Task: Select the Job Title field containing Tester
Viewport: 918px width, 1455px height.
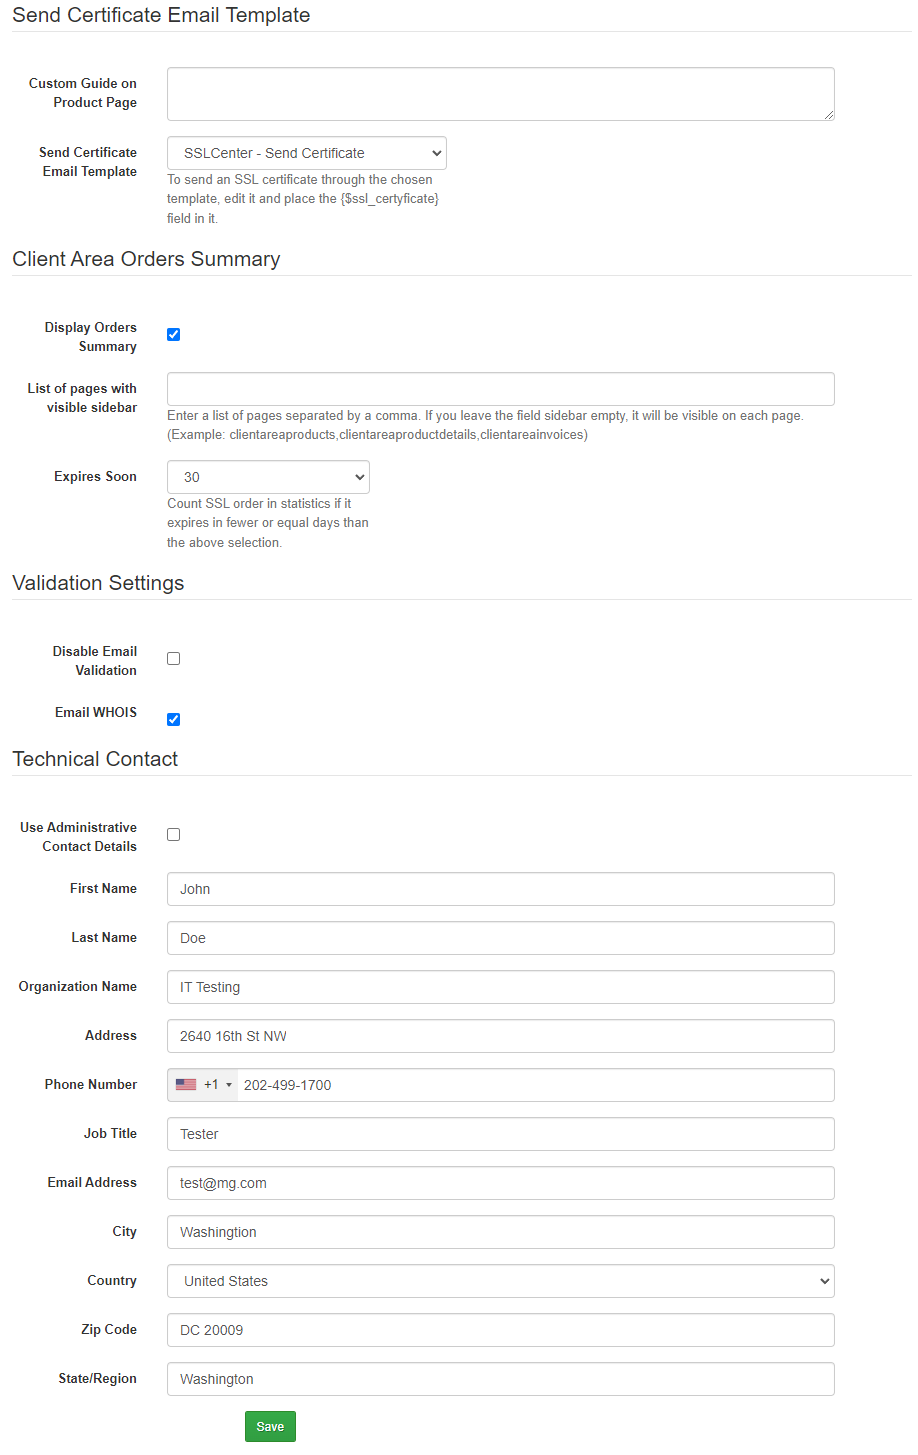Action: coord(500,1133)
